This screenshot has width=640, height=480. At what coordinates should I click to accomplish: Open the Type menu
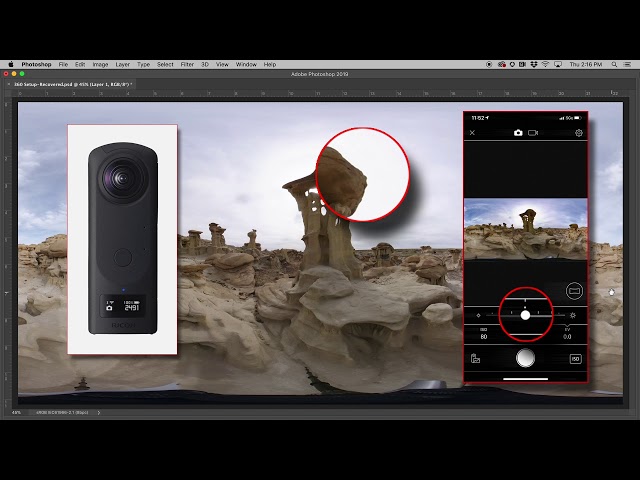pyautogui.click(x=143, y=64)
